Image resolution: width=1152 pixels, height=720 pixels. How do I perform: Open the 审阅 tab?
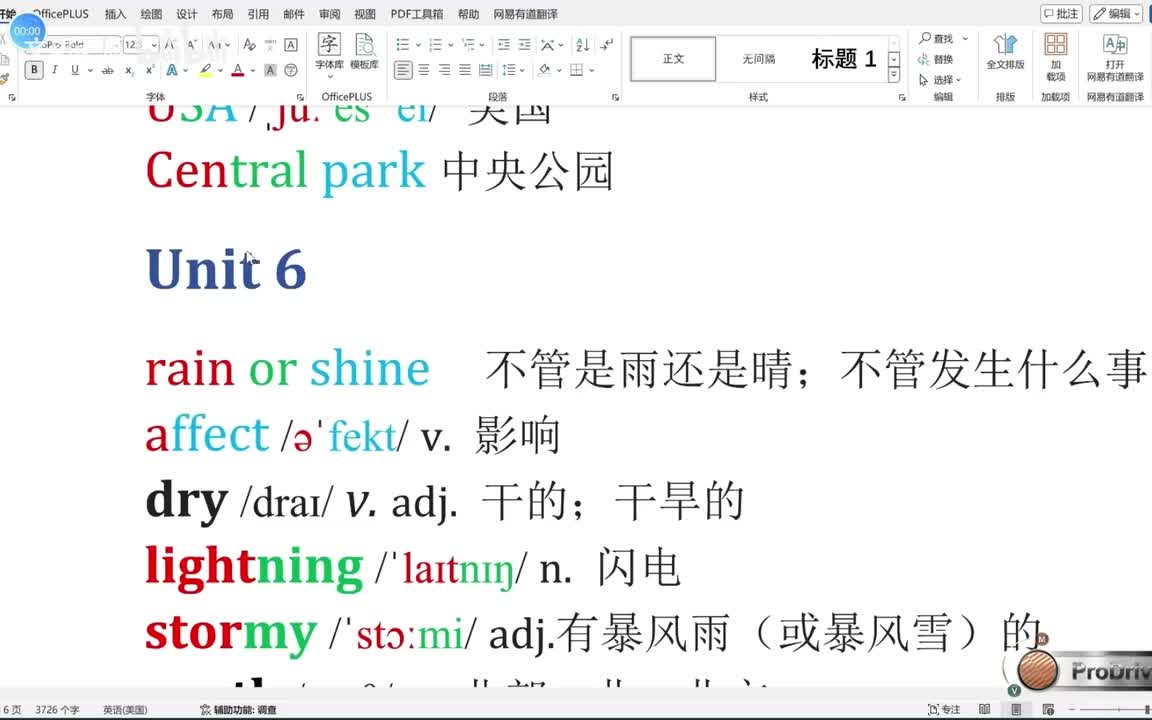coord(329,14)
